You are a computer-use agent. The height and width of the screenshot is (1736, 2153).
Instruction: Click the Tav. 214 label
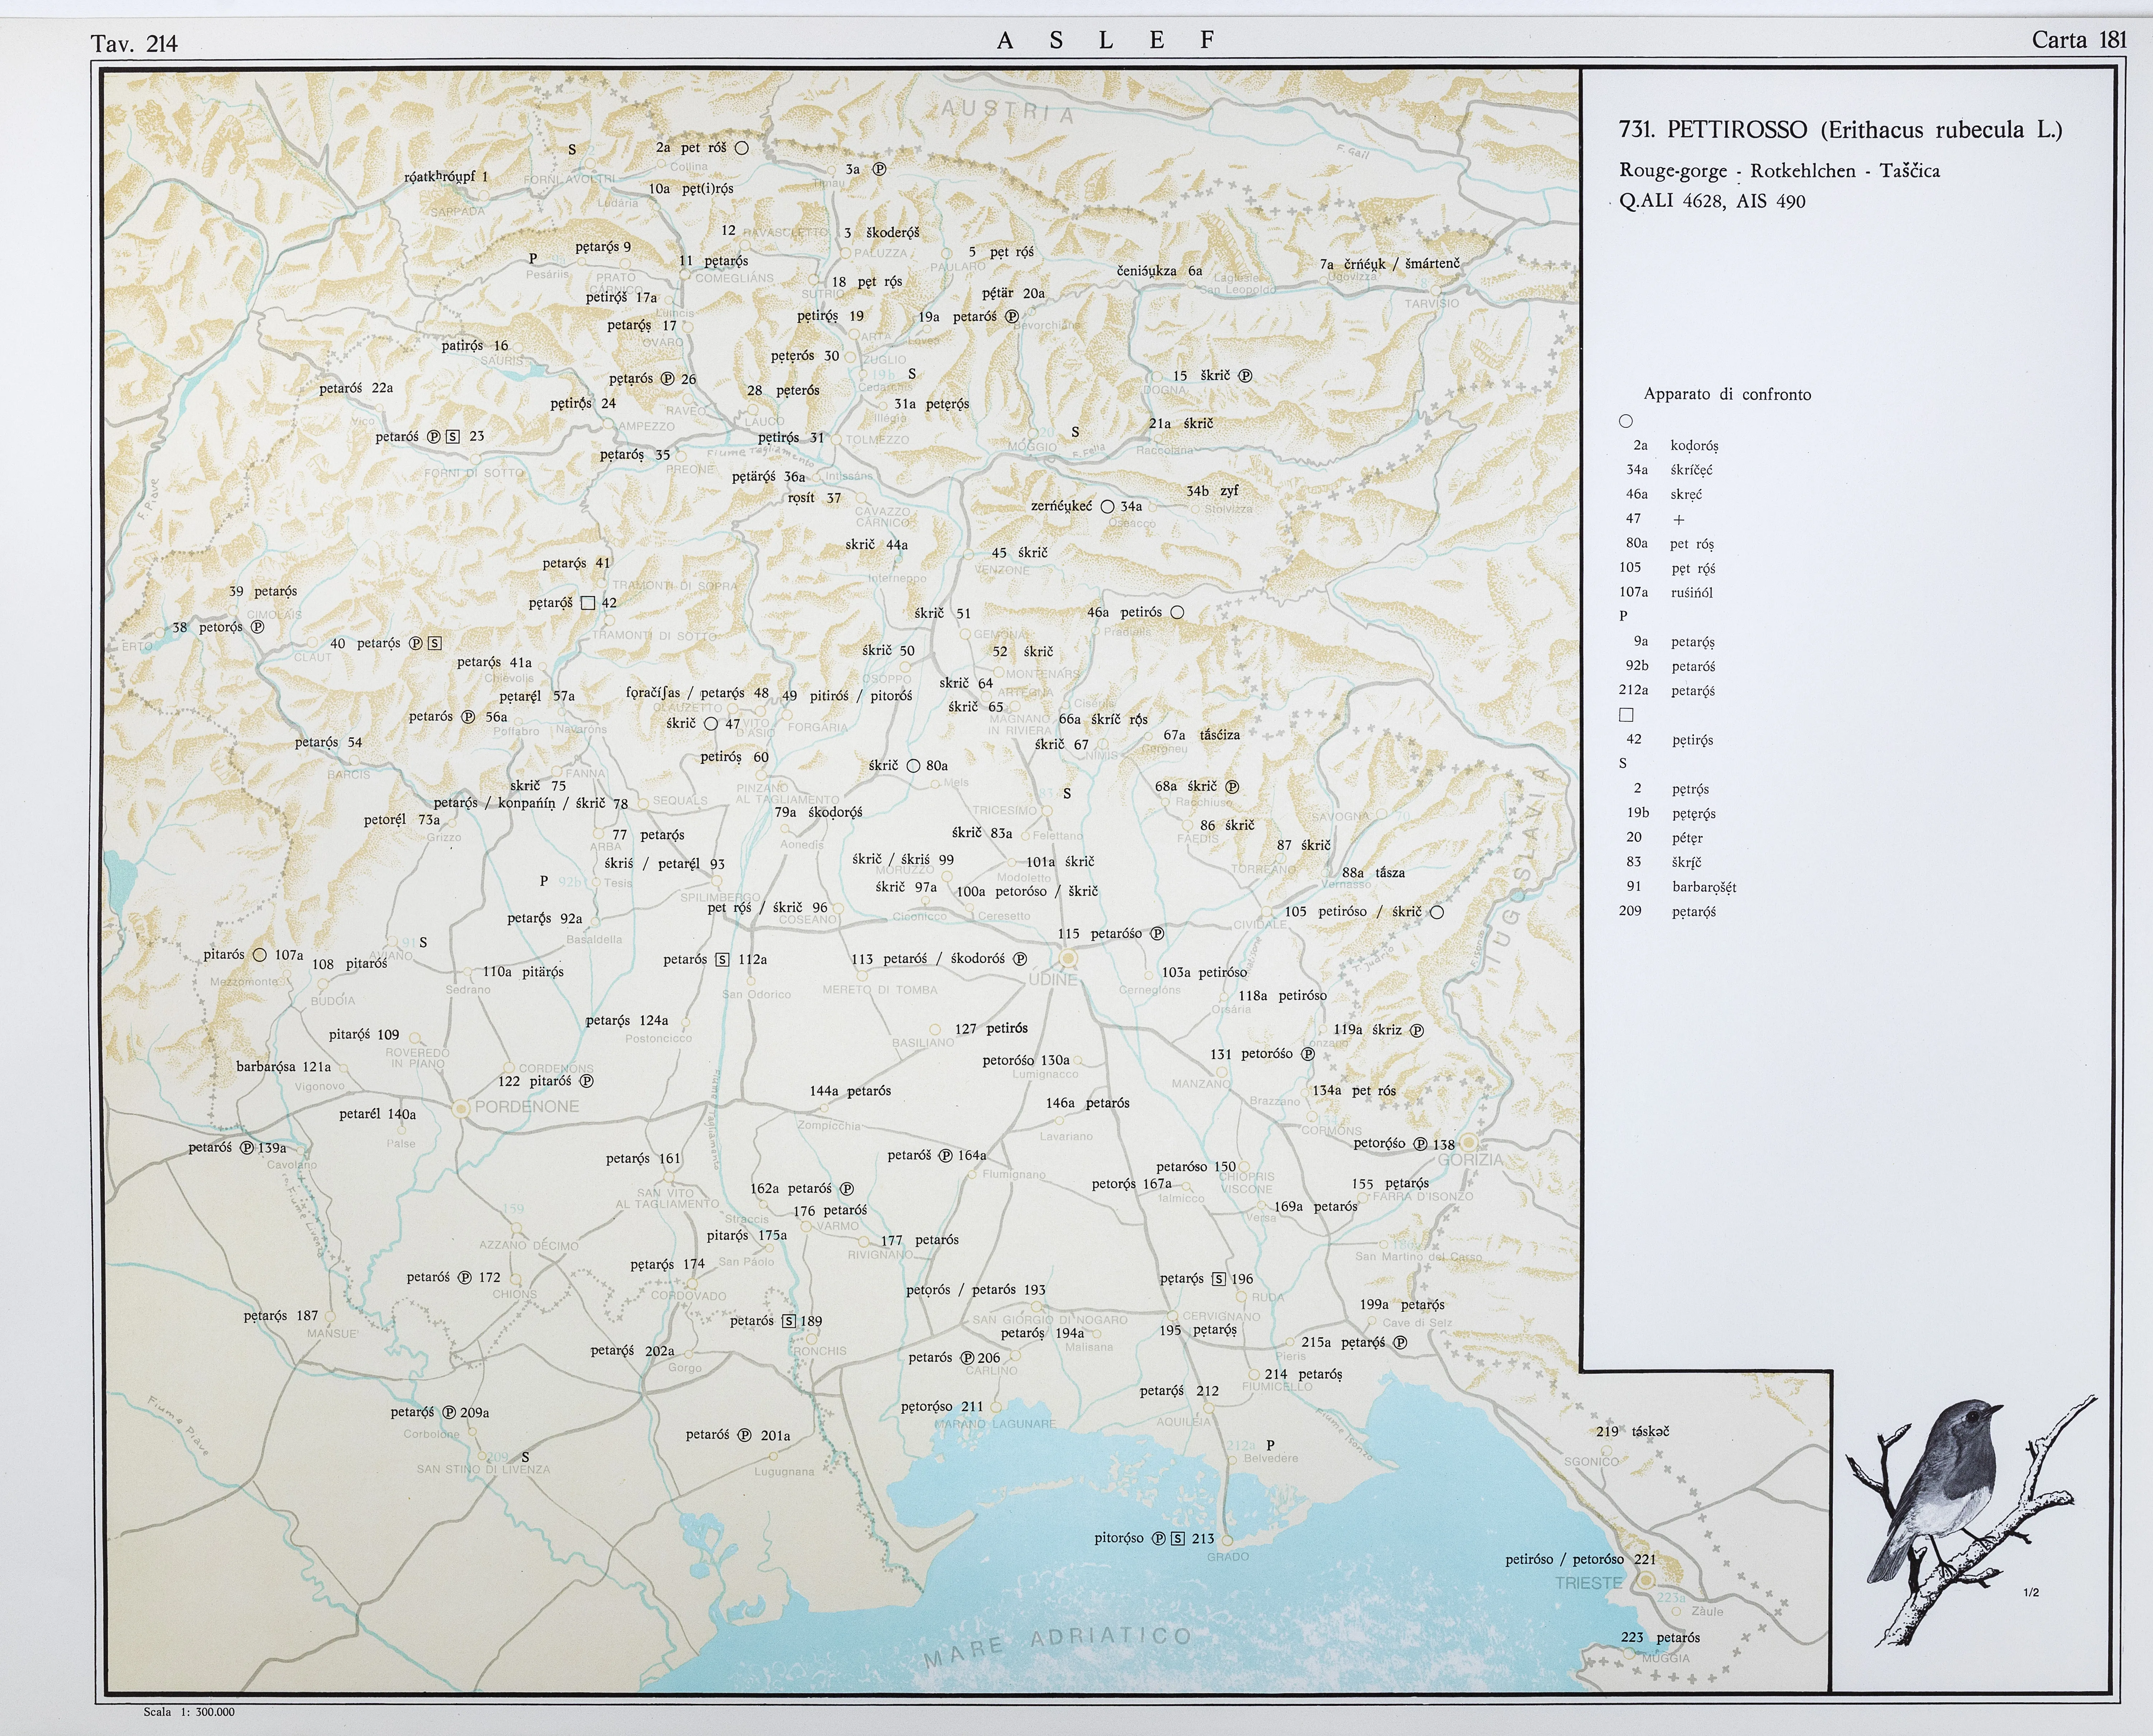point(134,43)
